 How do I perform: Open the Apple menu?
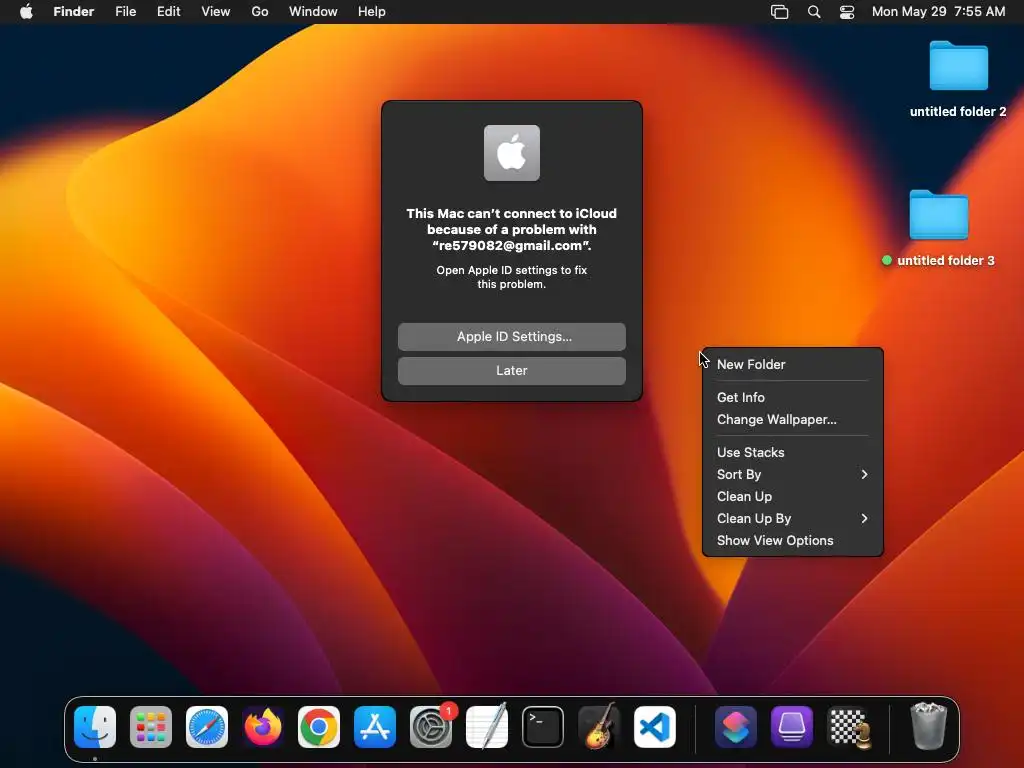(x=26, y=12)
